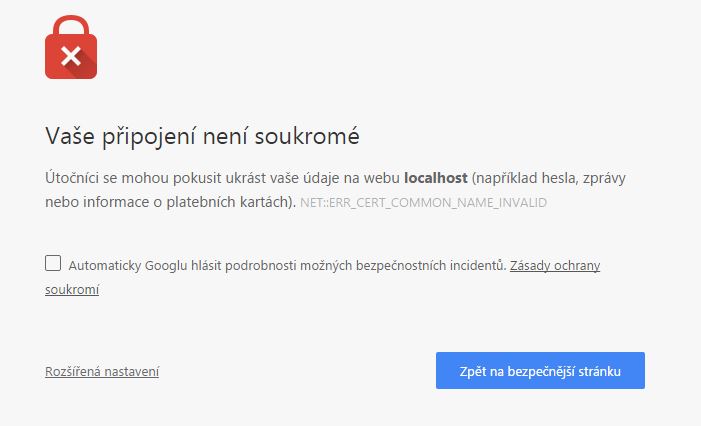Click the underlined word 'soukromí' link
Image resolution: width=701 pixels, height=426 pixels.
pyautogui.click(x=72, y=290)
